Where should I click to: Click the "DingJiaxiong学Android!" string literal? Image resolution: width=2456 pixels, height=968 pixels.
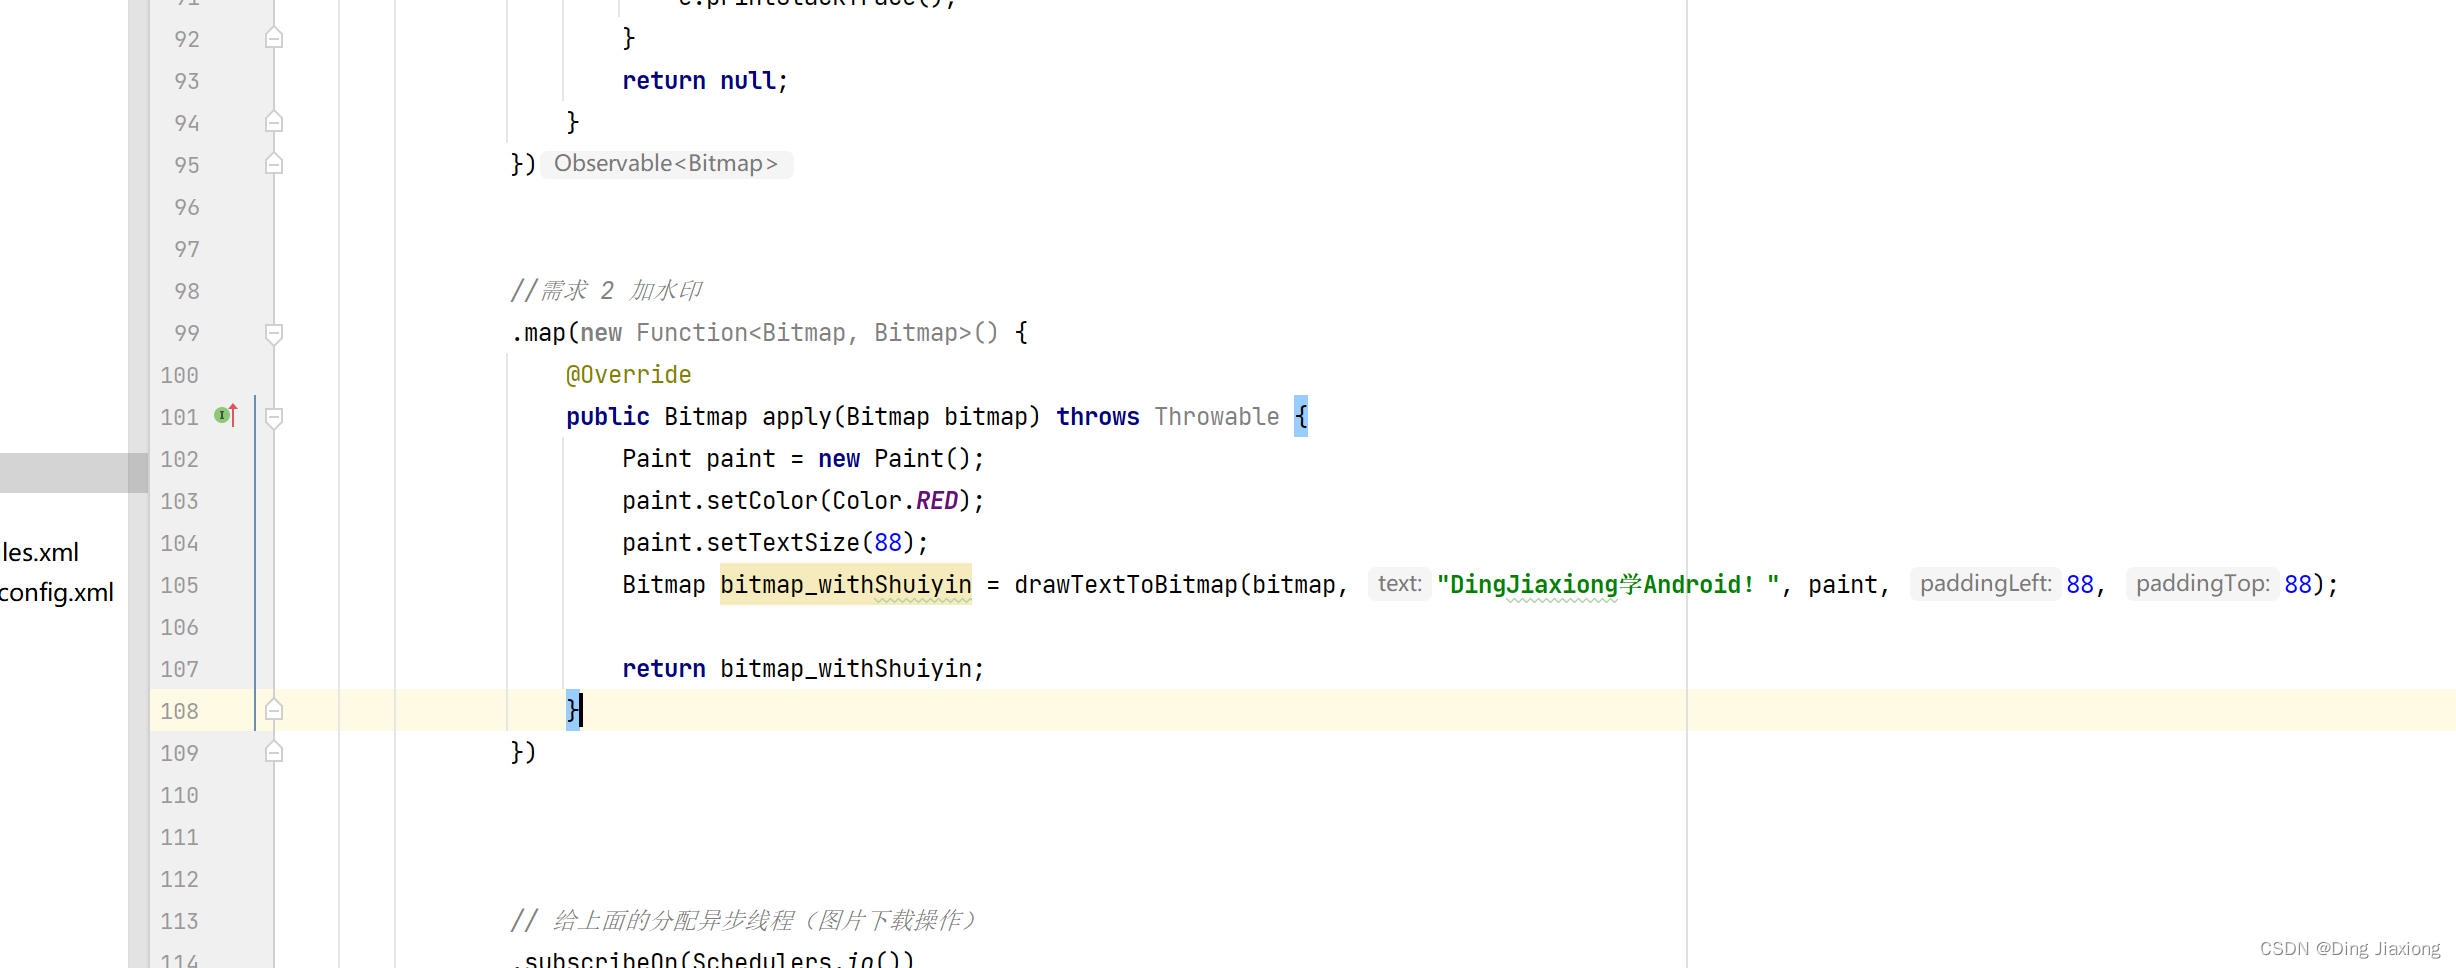[x=1608, y=584]
